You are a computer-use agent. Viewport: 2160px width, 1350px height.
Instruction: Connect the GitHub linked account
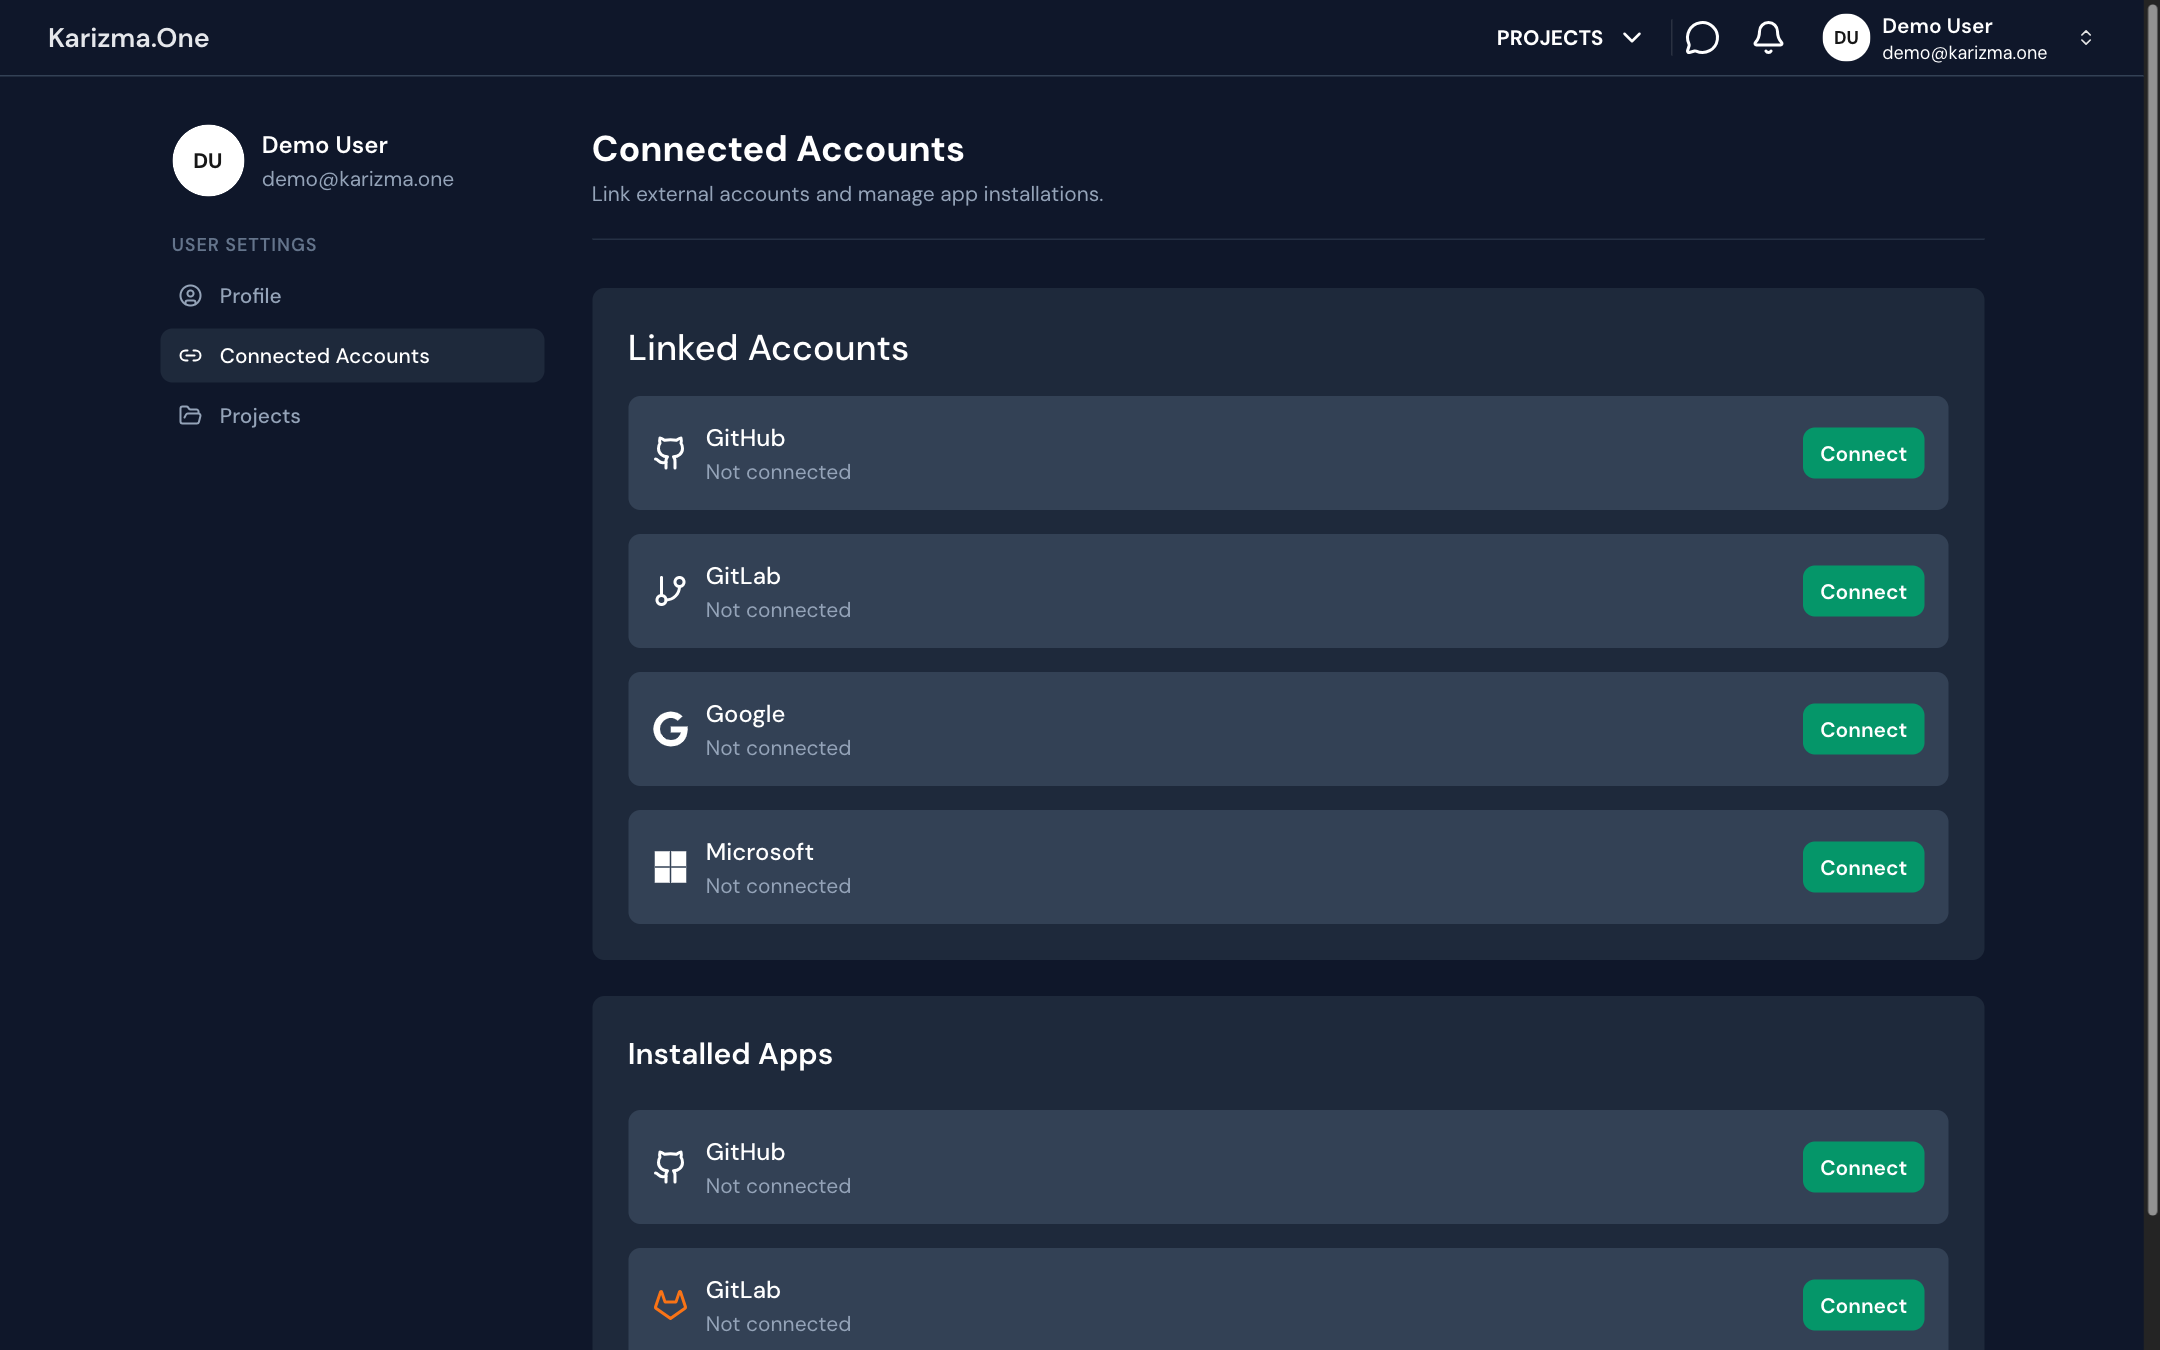1863,453
